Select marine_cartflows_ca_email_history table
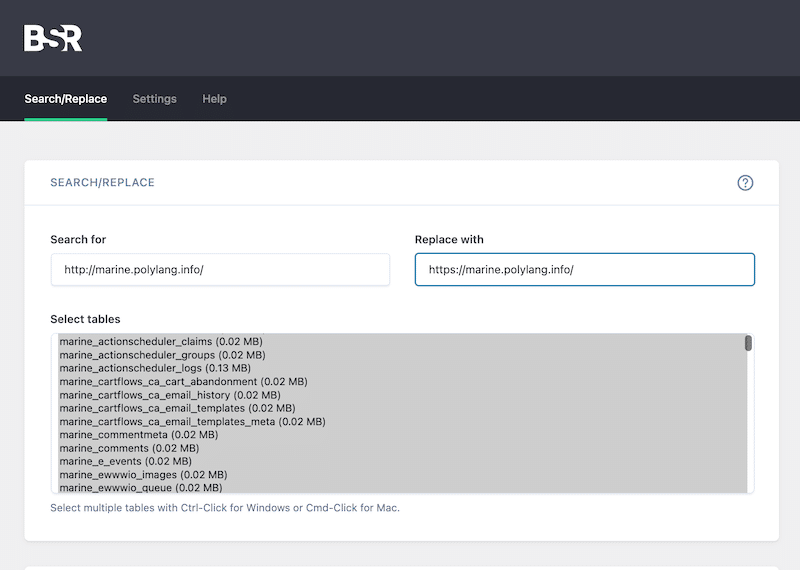The image size is (800, 570). tap(403, 395)
